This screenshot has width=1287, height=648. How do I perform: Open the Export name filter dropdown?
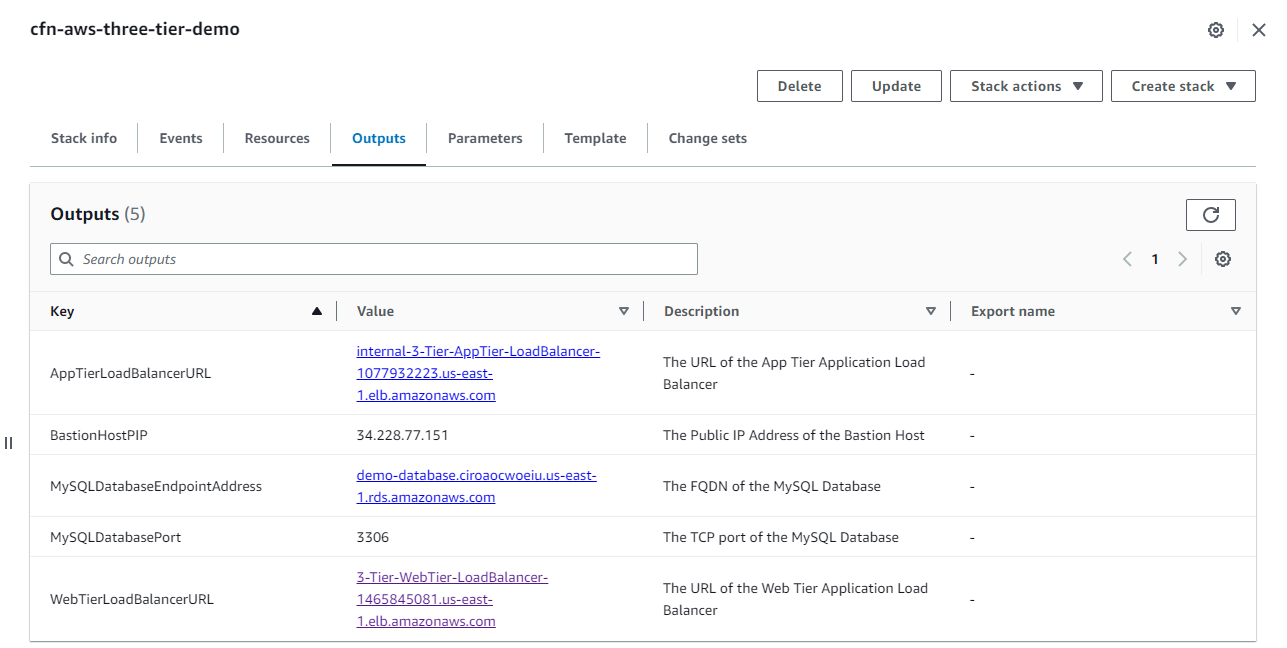(1236, 310)
